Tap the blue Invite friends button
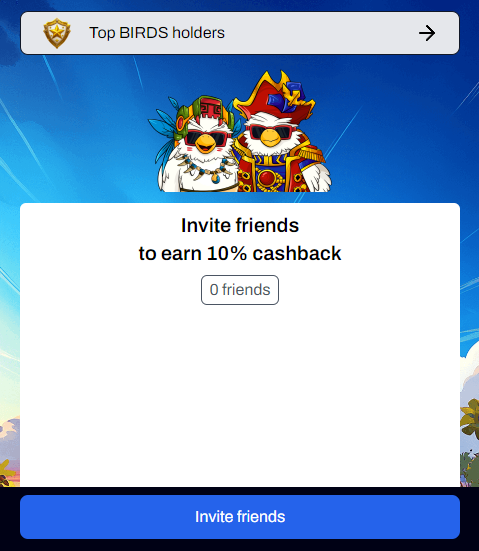 pyautogui.click(x=240, y=517)
